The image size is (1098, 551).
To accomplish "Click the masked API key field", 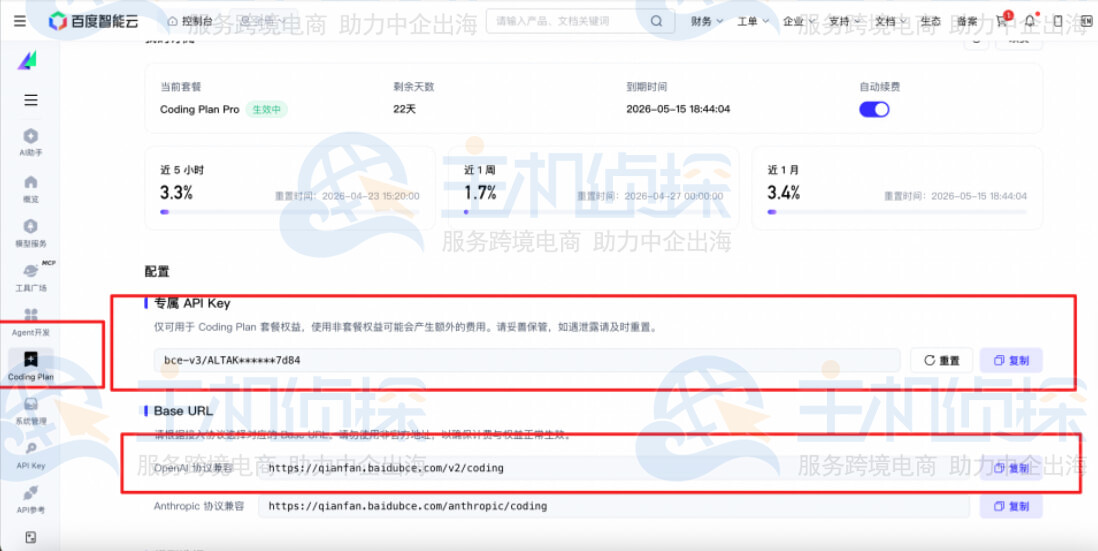I will point(527,361).
